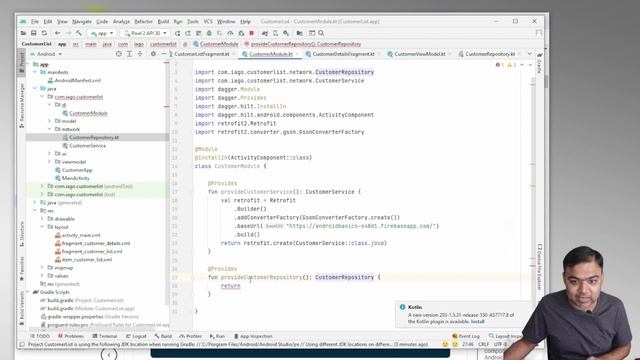Switch to CustomerRepository.kt tab

tap(490, 54)
